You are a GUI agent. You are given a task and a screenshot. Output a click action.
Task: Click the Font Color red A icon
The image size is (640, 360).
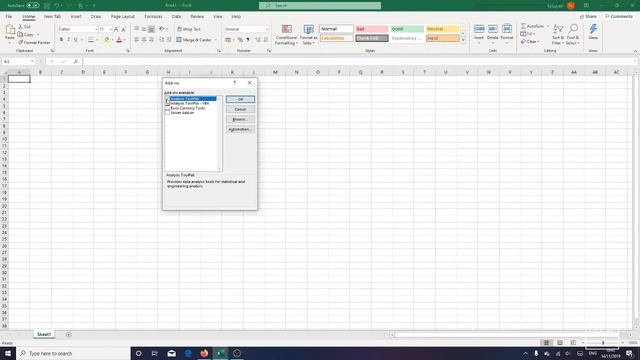[x=119, y=40]
